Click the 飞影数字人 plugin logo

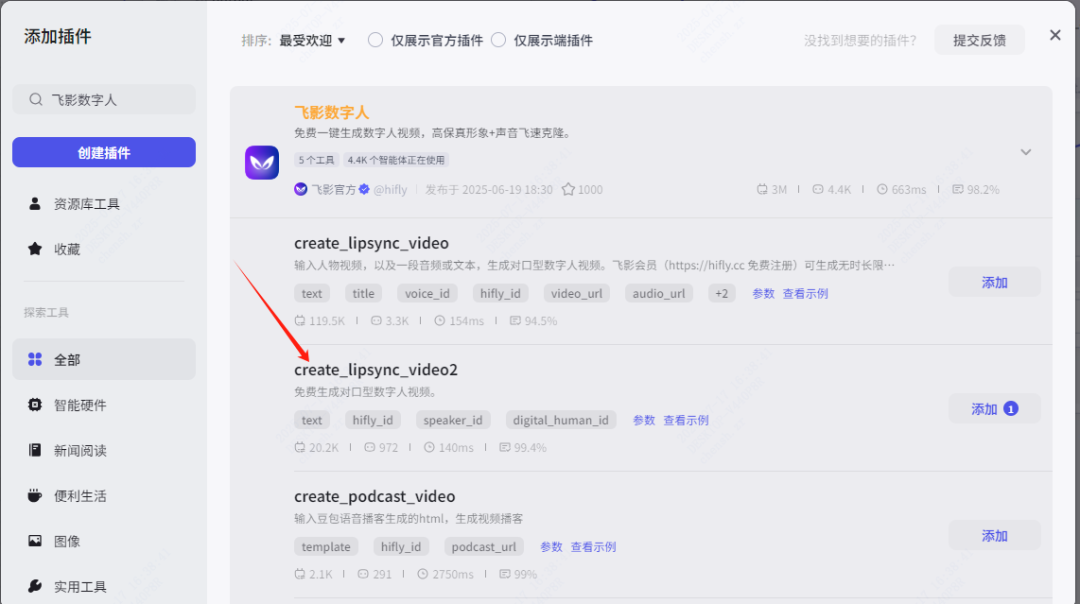pos(262,163)
